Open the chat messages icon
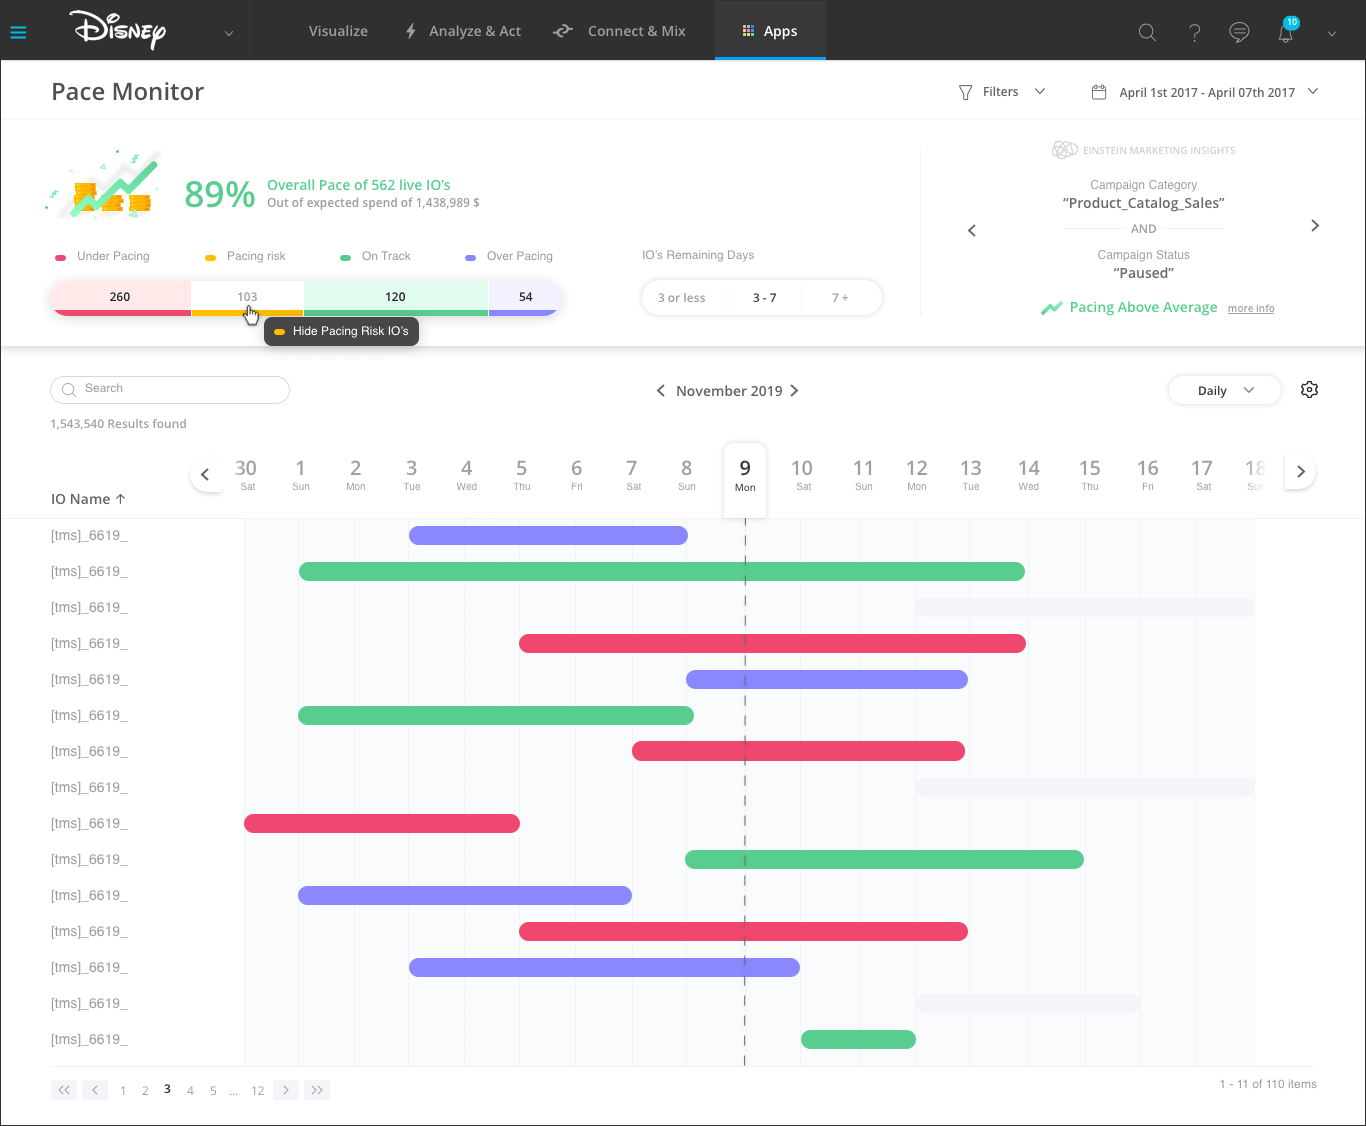This screenshot has height=1126, width=1366. 1239,32
